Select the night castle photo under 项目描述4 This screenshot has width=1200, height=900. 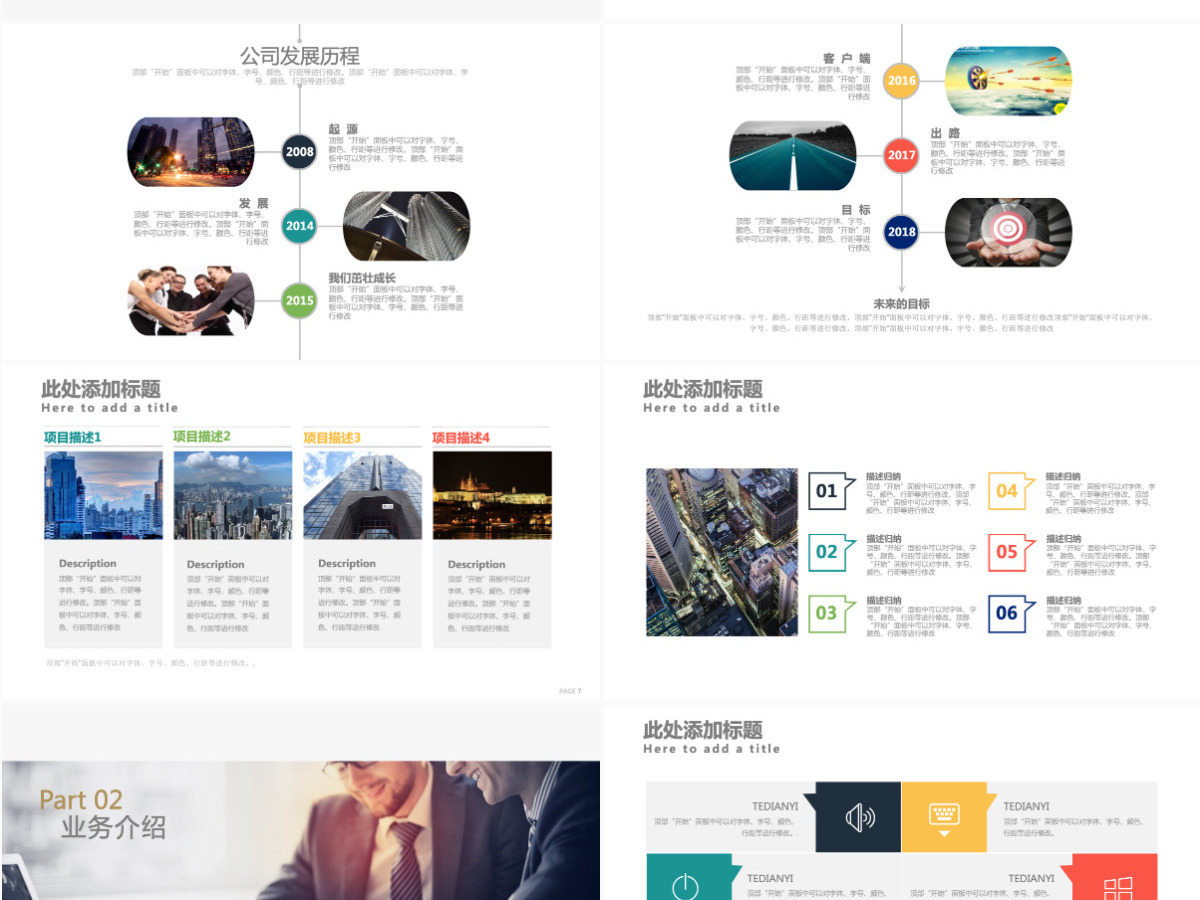pos(492,495)
